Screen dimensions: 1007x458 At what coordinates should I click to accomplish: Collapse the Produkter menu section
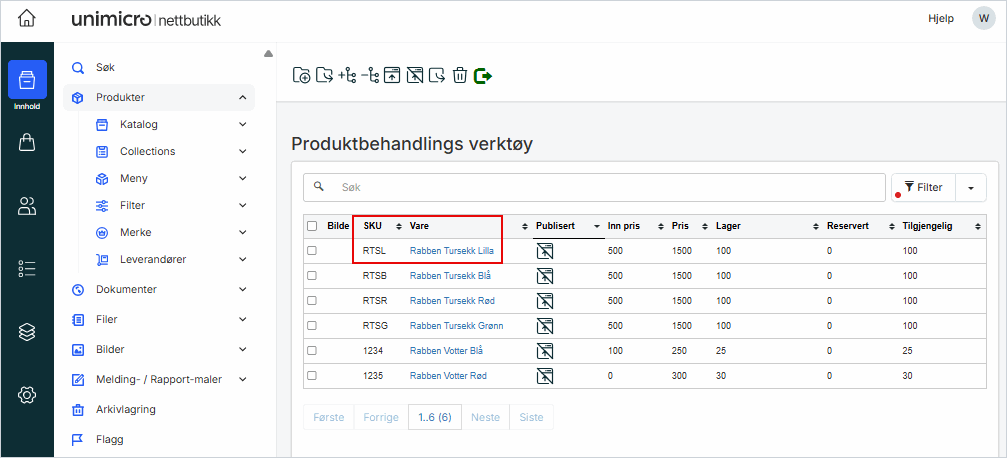pos(242,98)
